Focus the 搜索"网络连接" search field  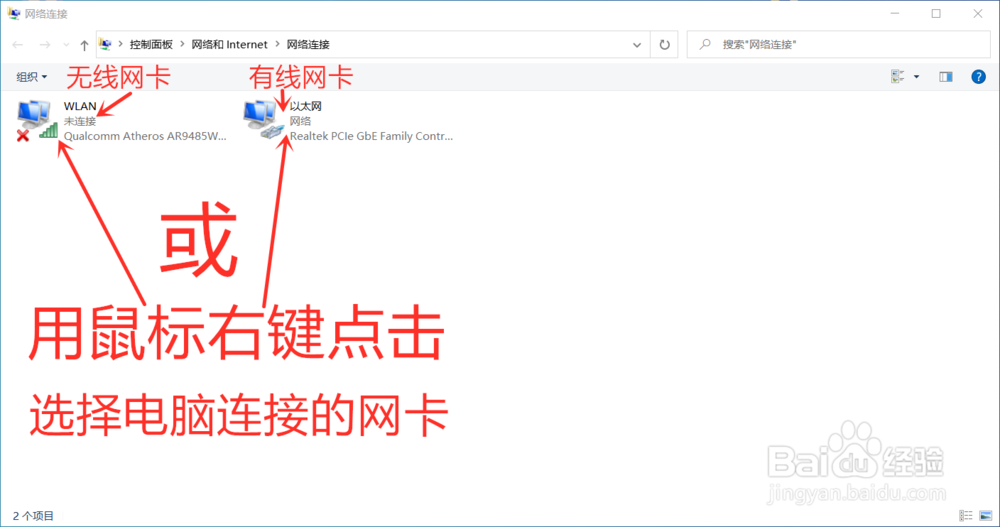tap(838, 45)
